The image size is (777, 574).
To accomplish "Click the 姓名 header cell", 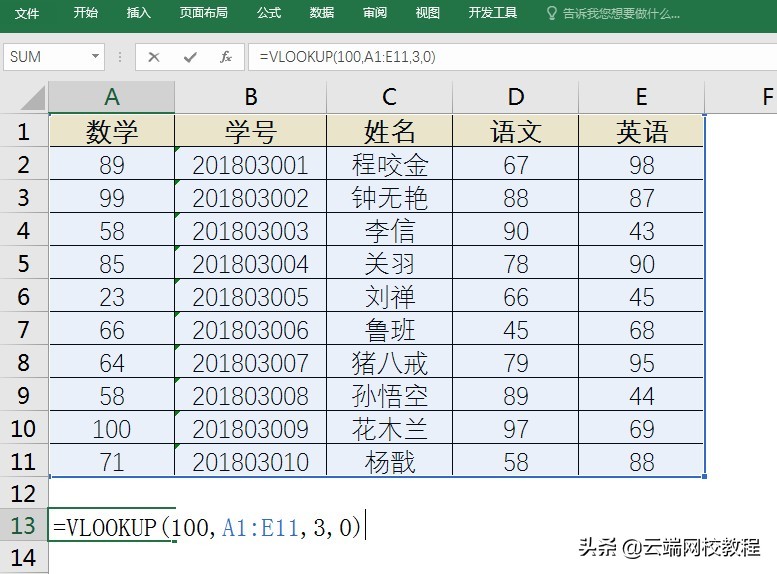I will coord(389,131).
